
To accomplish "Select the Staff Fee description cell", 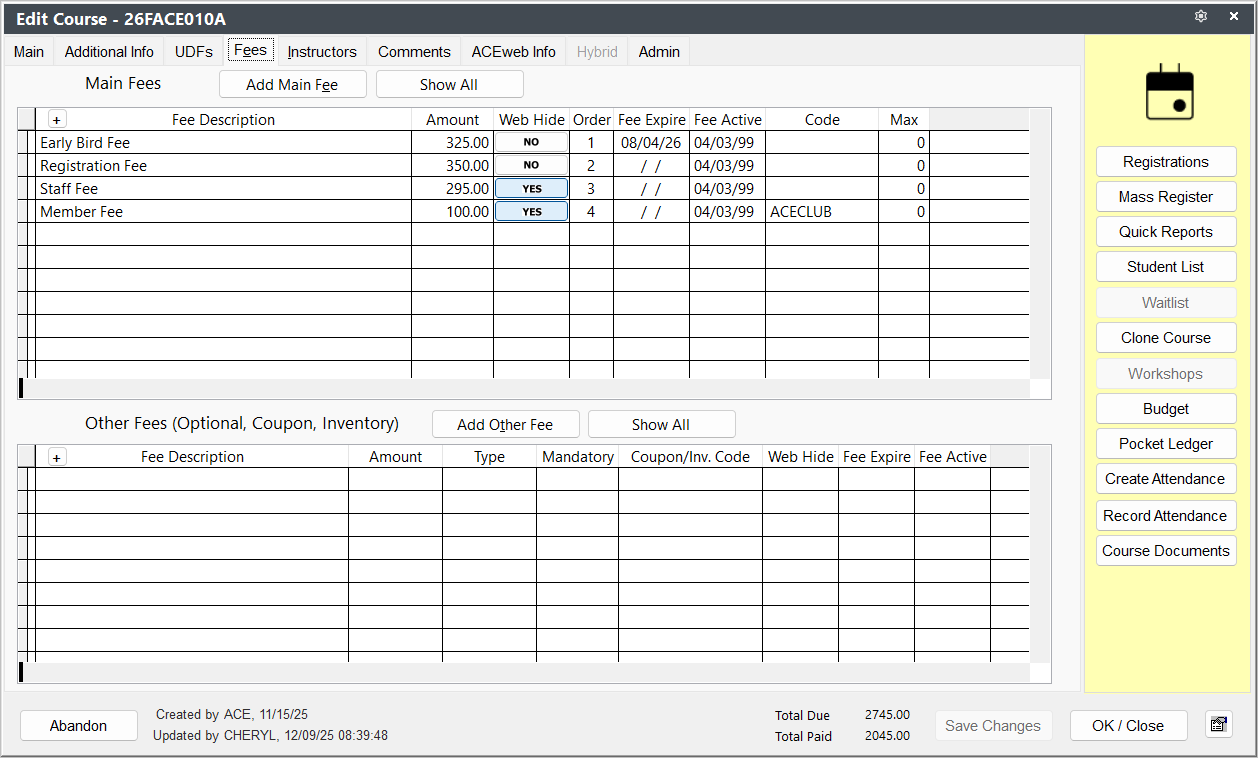I will [x=223, y=189].
